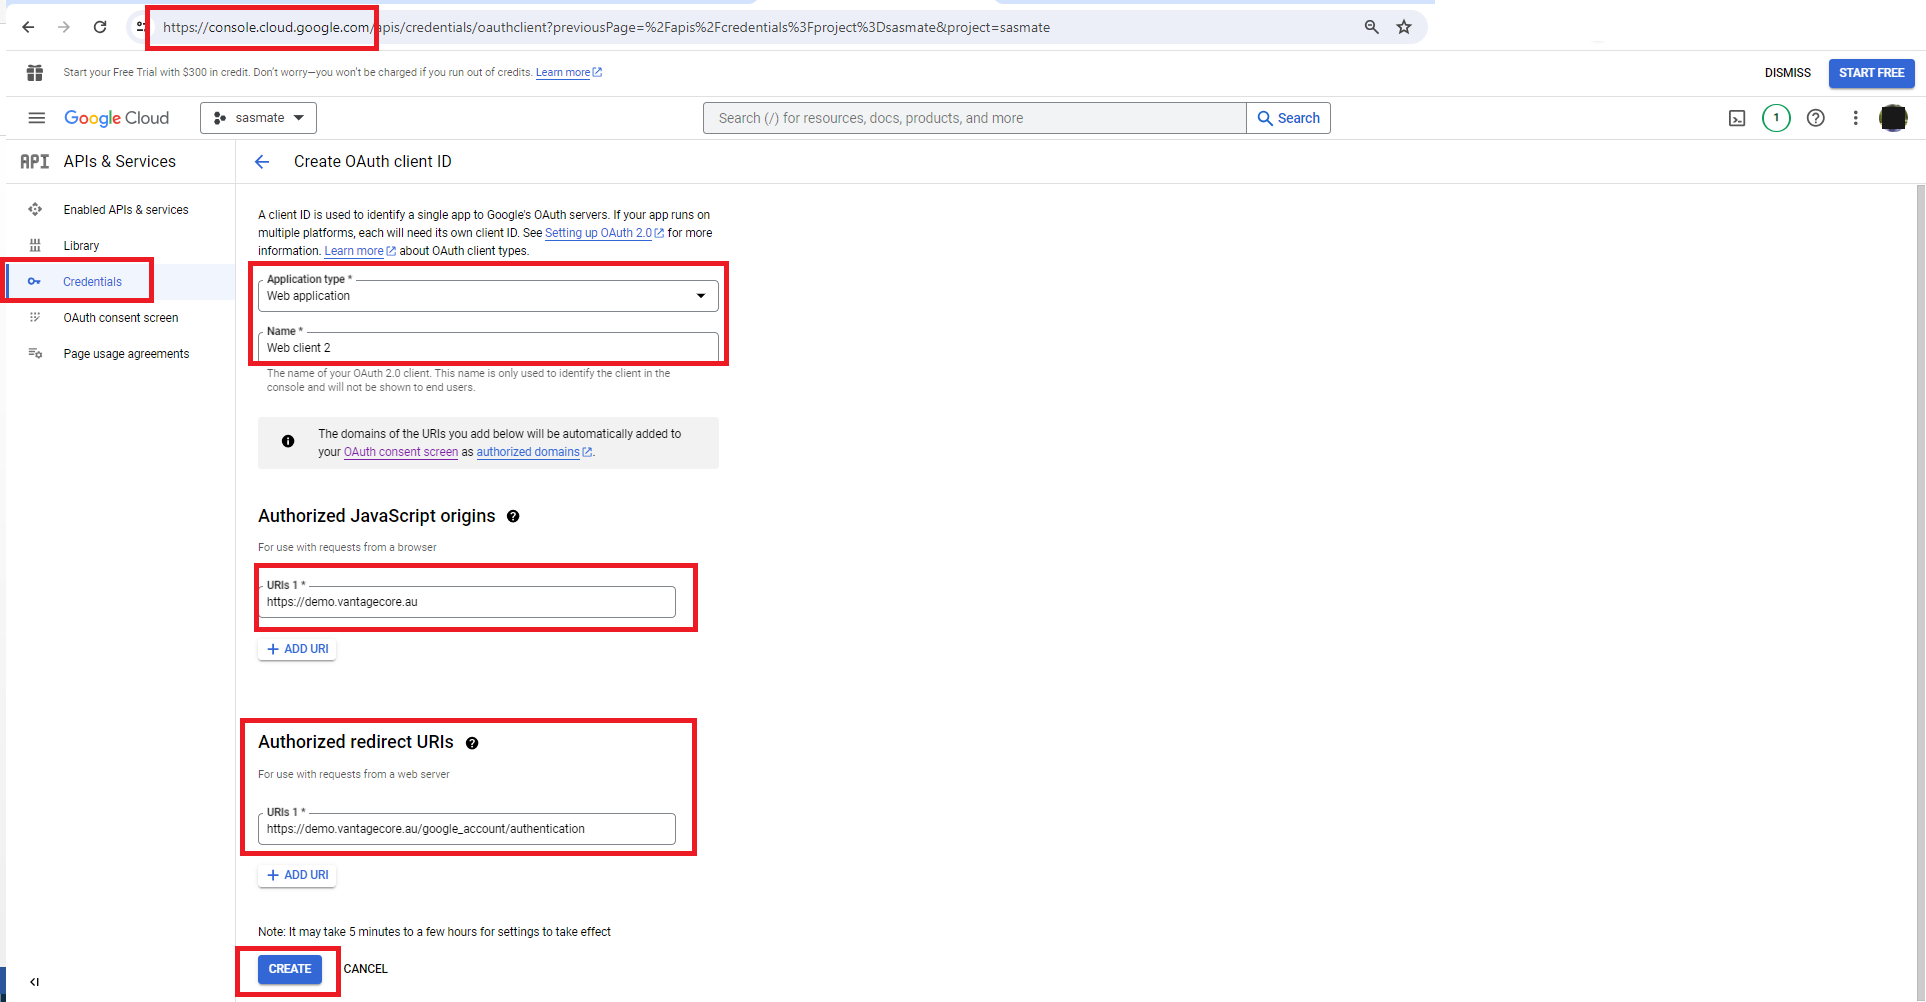Click the Name field containing Web client 2
1926x1002 pixels.
488,348
